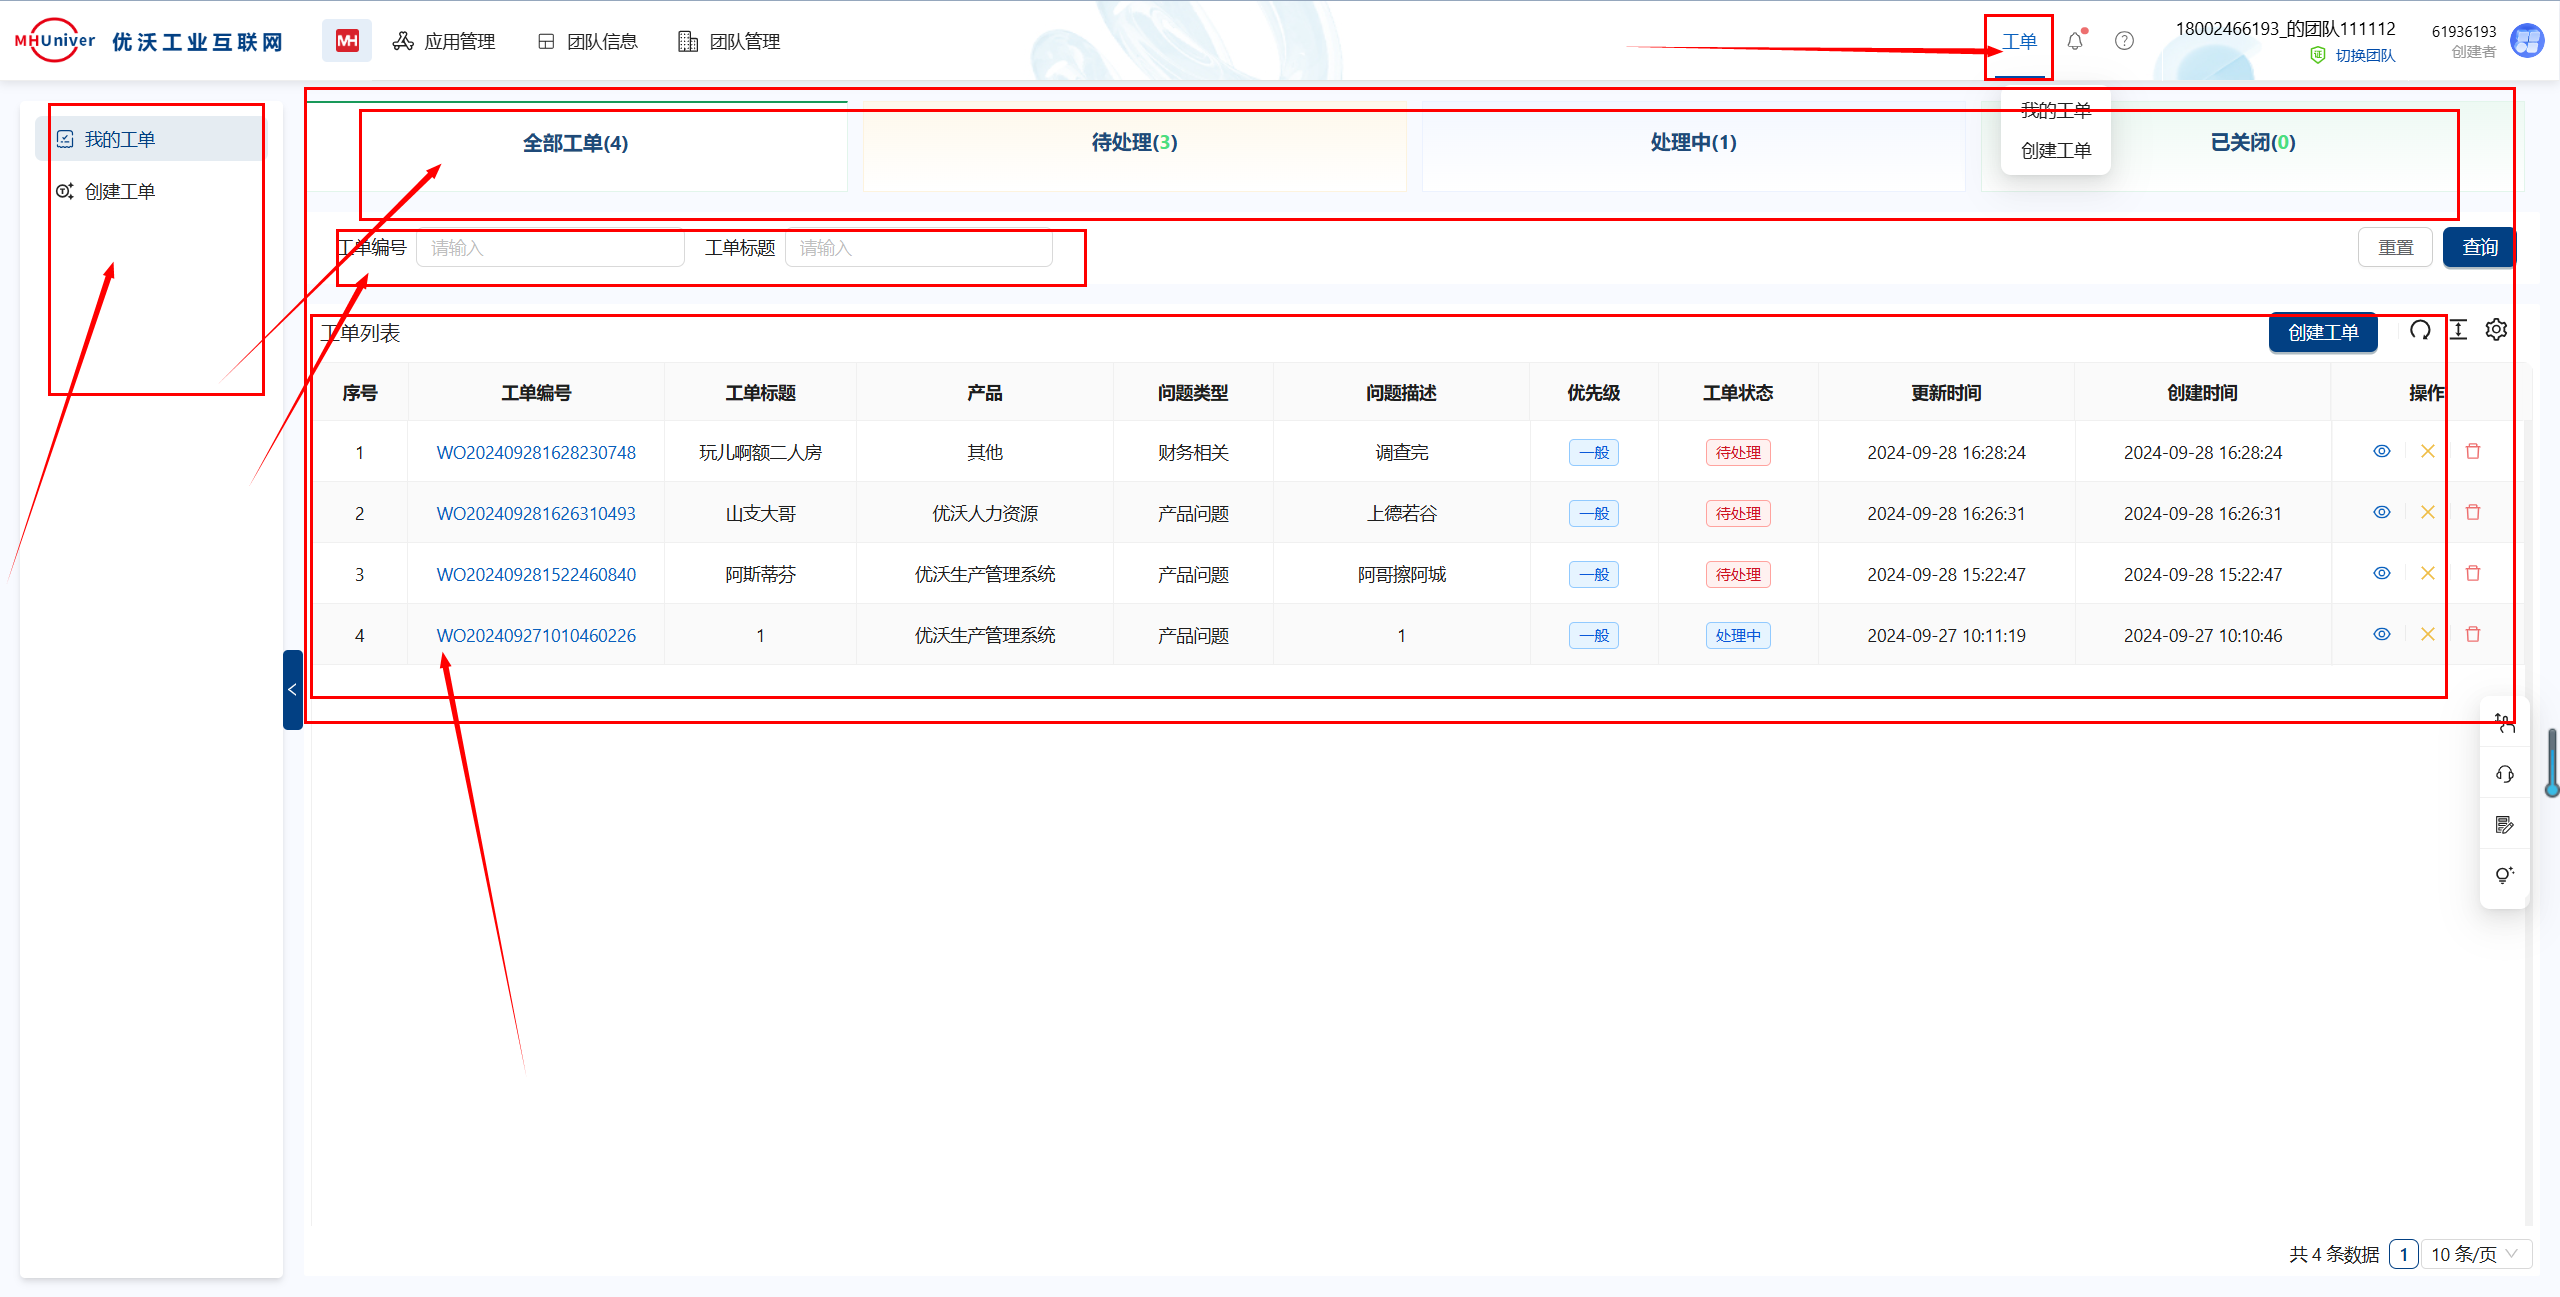Close work order row 2 with the X icon
Viewport: 2560px width, 1297px height.
point(2427,512)
